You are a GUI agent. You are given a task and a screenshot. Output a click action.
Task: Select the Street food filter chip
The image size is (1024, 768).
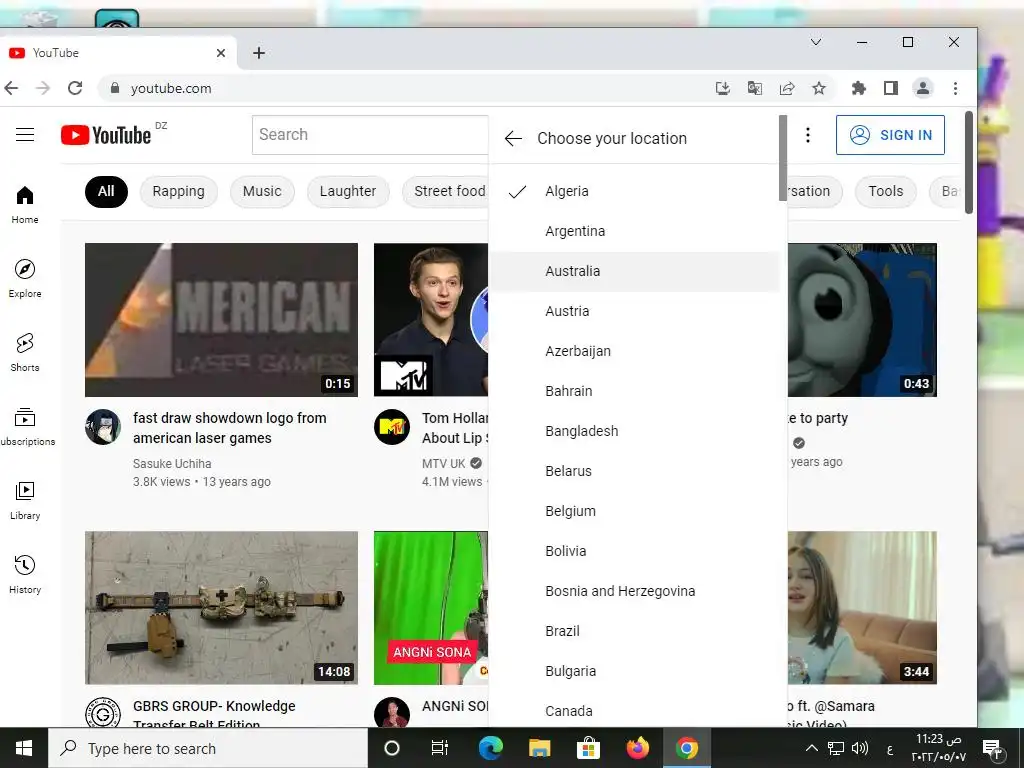[x=445, y=191]
